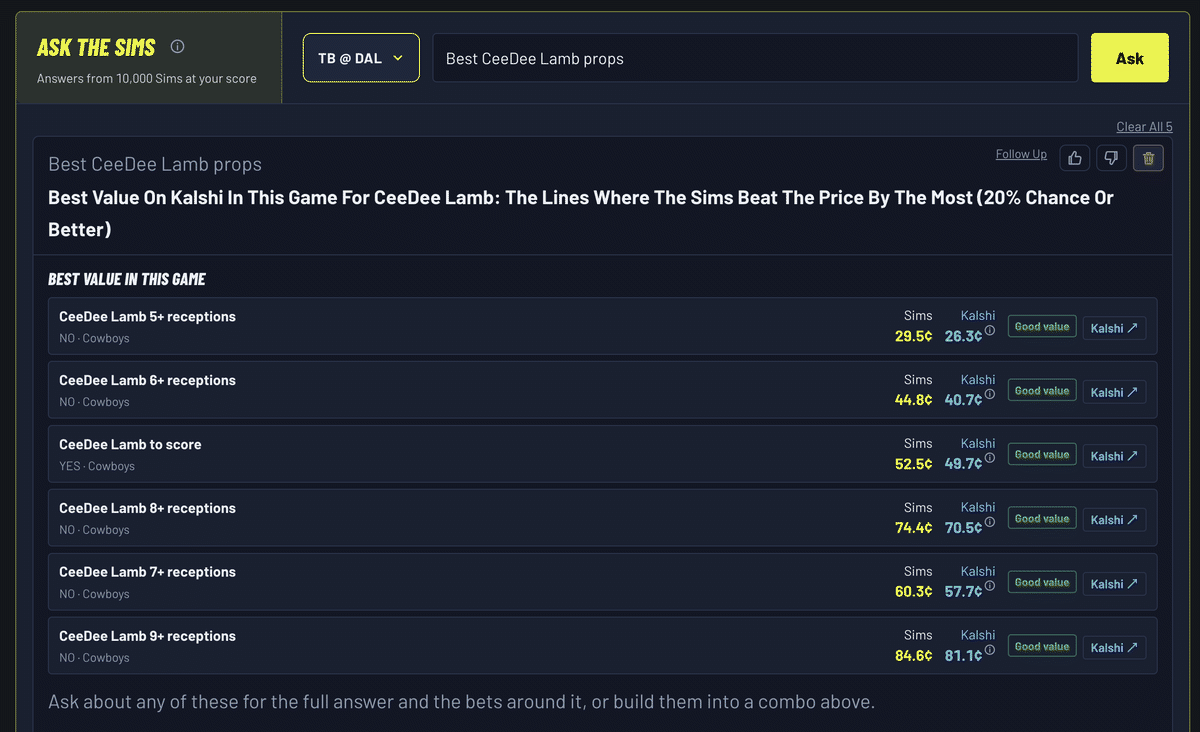
Task: Click the Follow Up link
Action: tap(1021, 154)
